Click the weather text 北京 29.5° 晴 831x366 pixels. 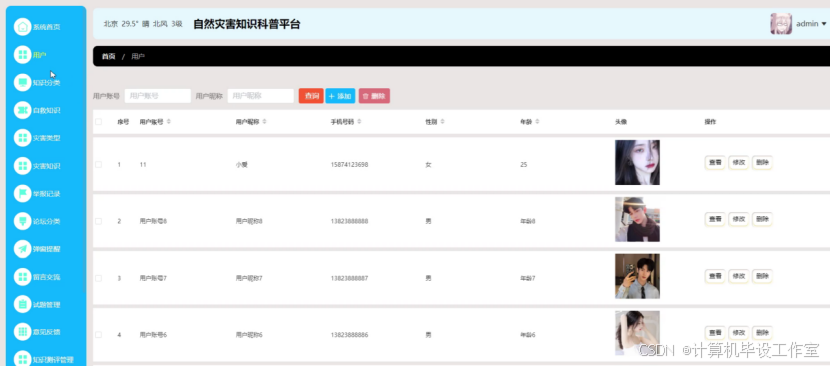pyautogui.click(x=127, y=24)
